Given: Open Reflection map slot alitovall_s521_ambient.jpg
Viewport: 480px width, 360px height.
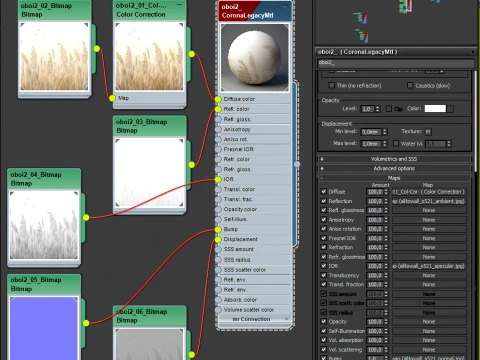Looking at the screenshot, I should [428, 201].
